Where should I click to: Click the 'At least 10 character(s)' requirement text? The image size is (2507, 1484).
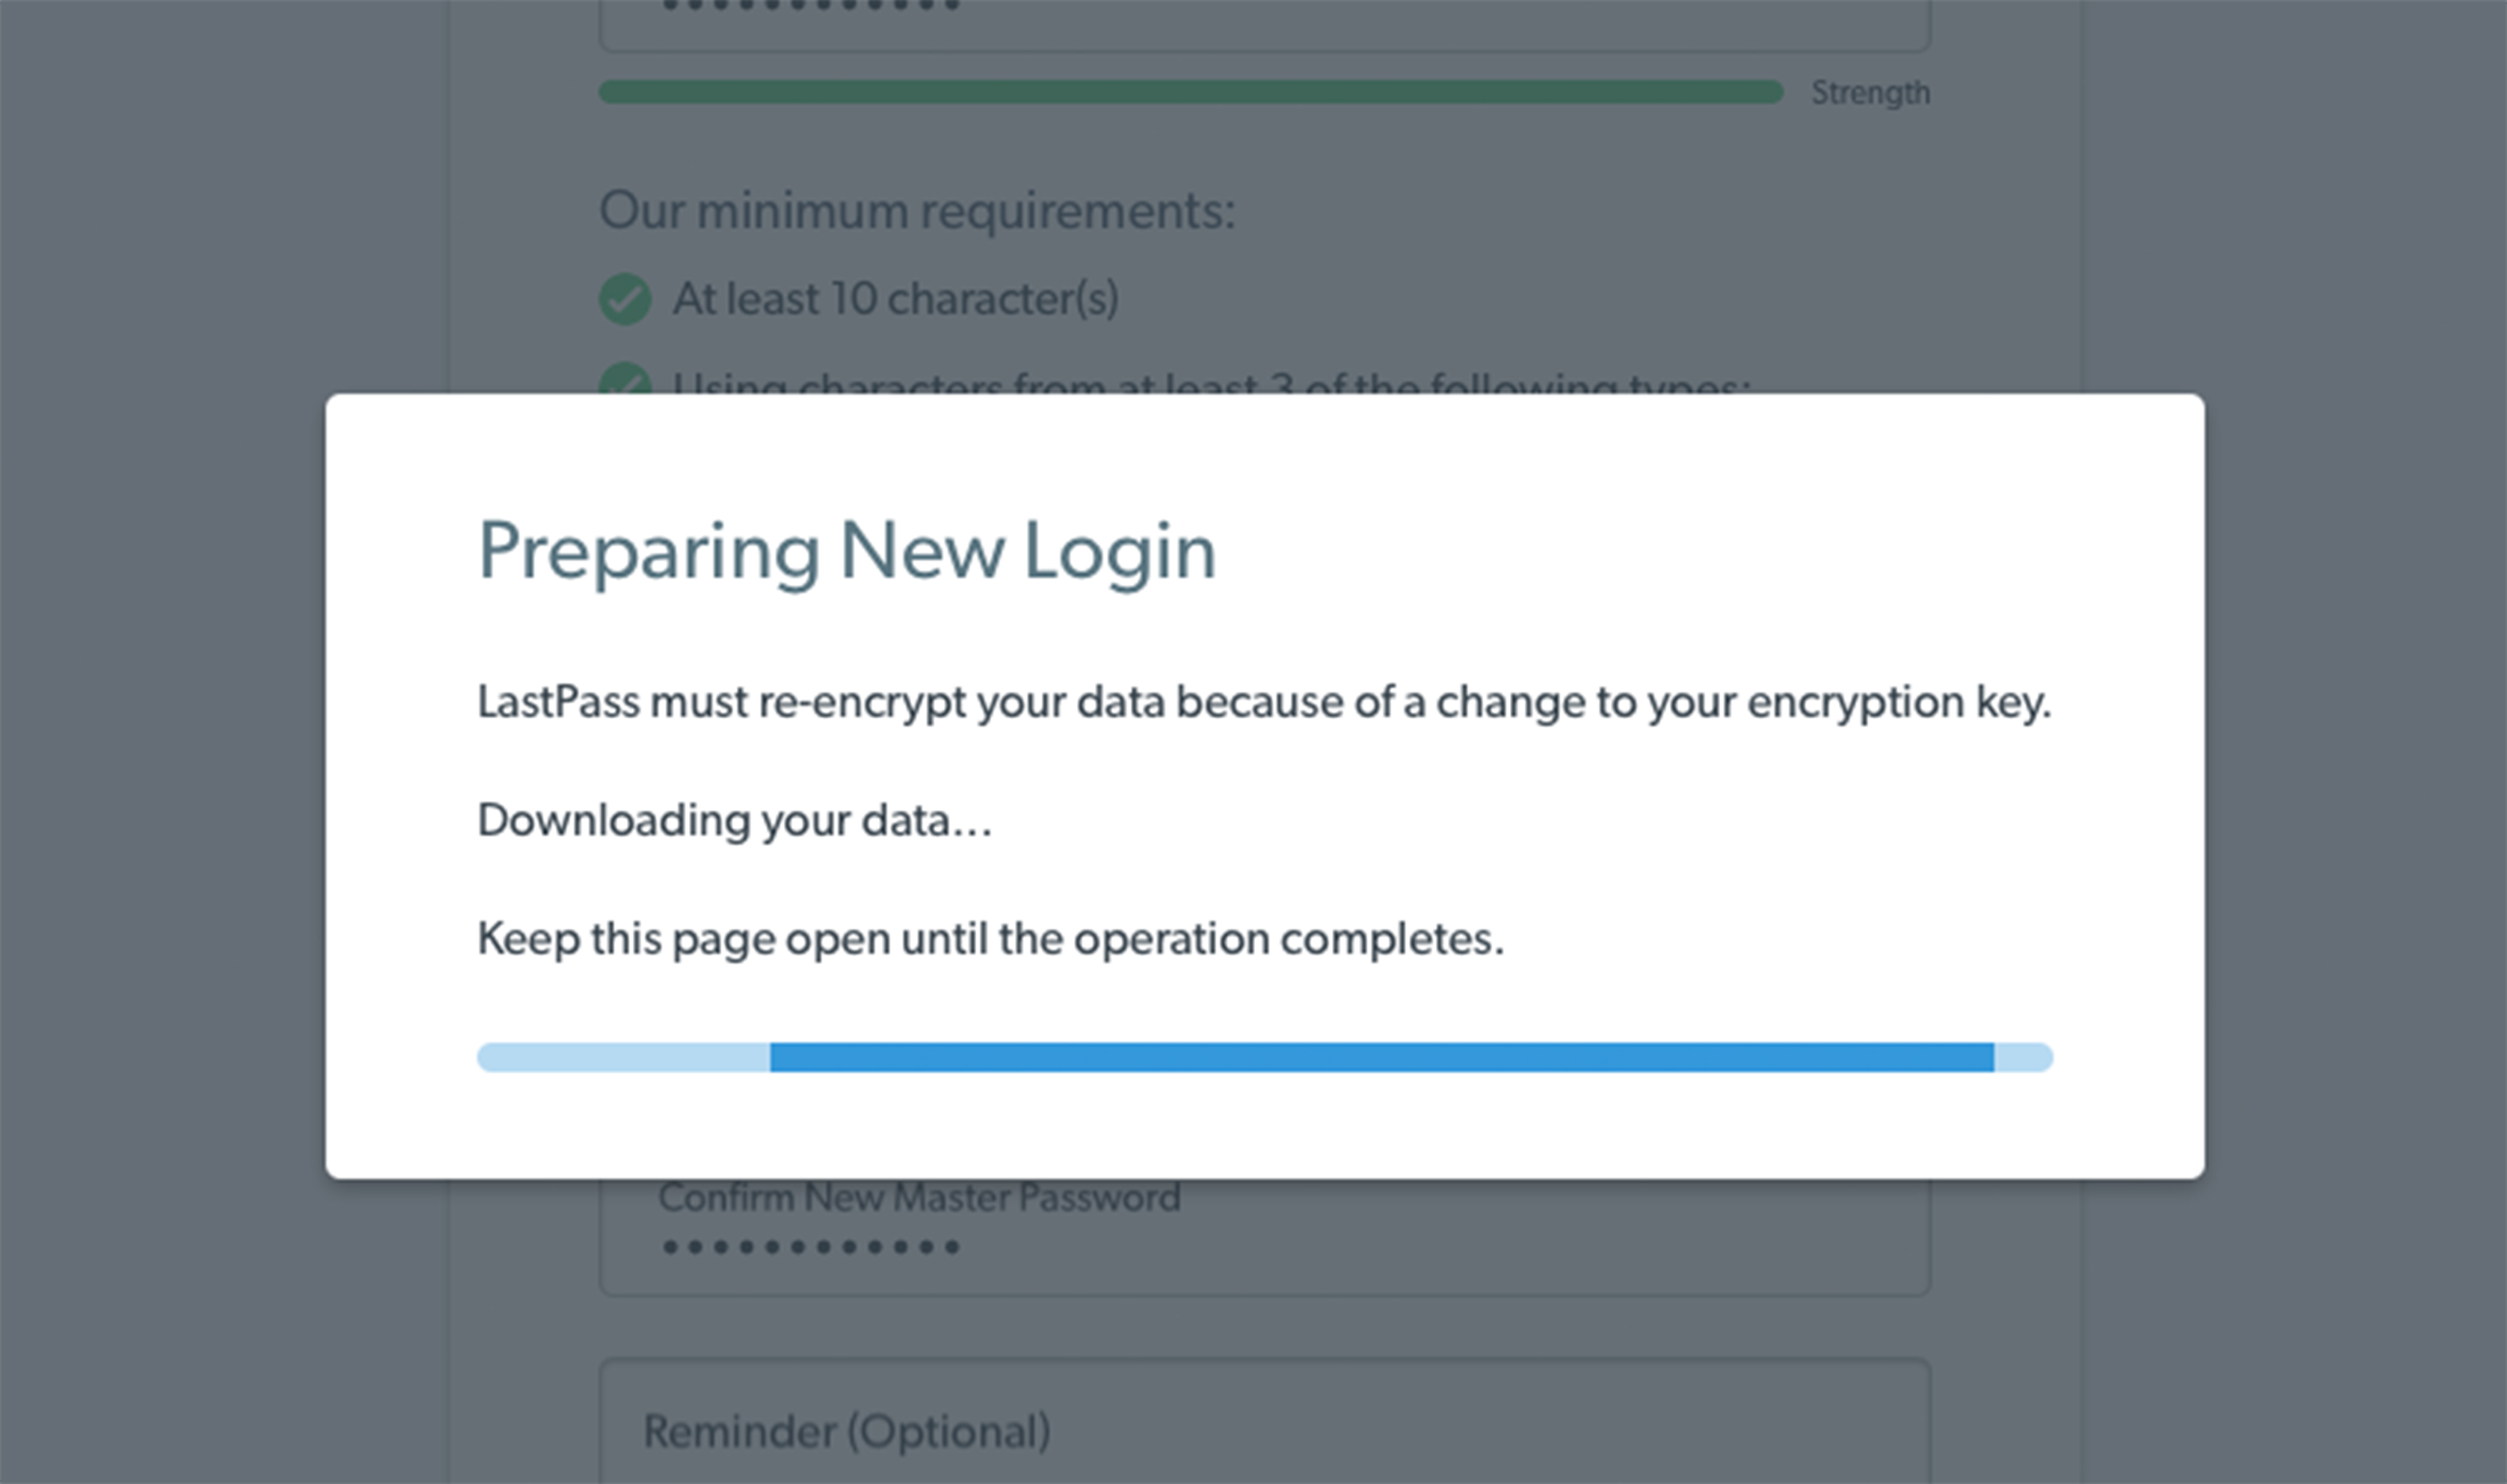(x=895, y=298)
